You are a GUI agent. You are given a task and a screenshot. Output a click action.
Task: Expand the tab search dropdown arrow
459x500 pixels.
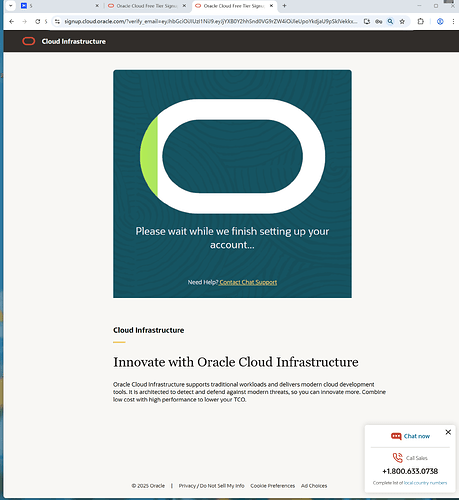tap(11, 6)
